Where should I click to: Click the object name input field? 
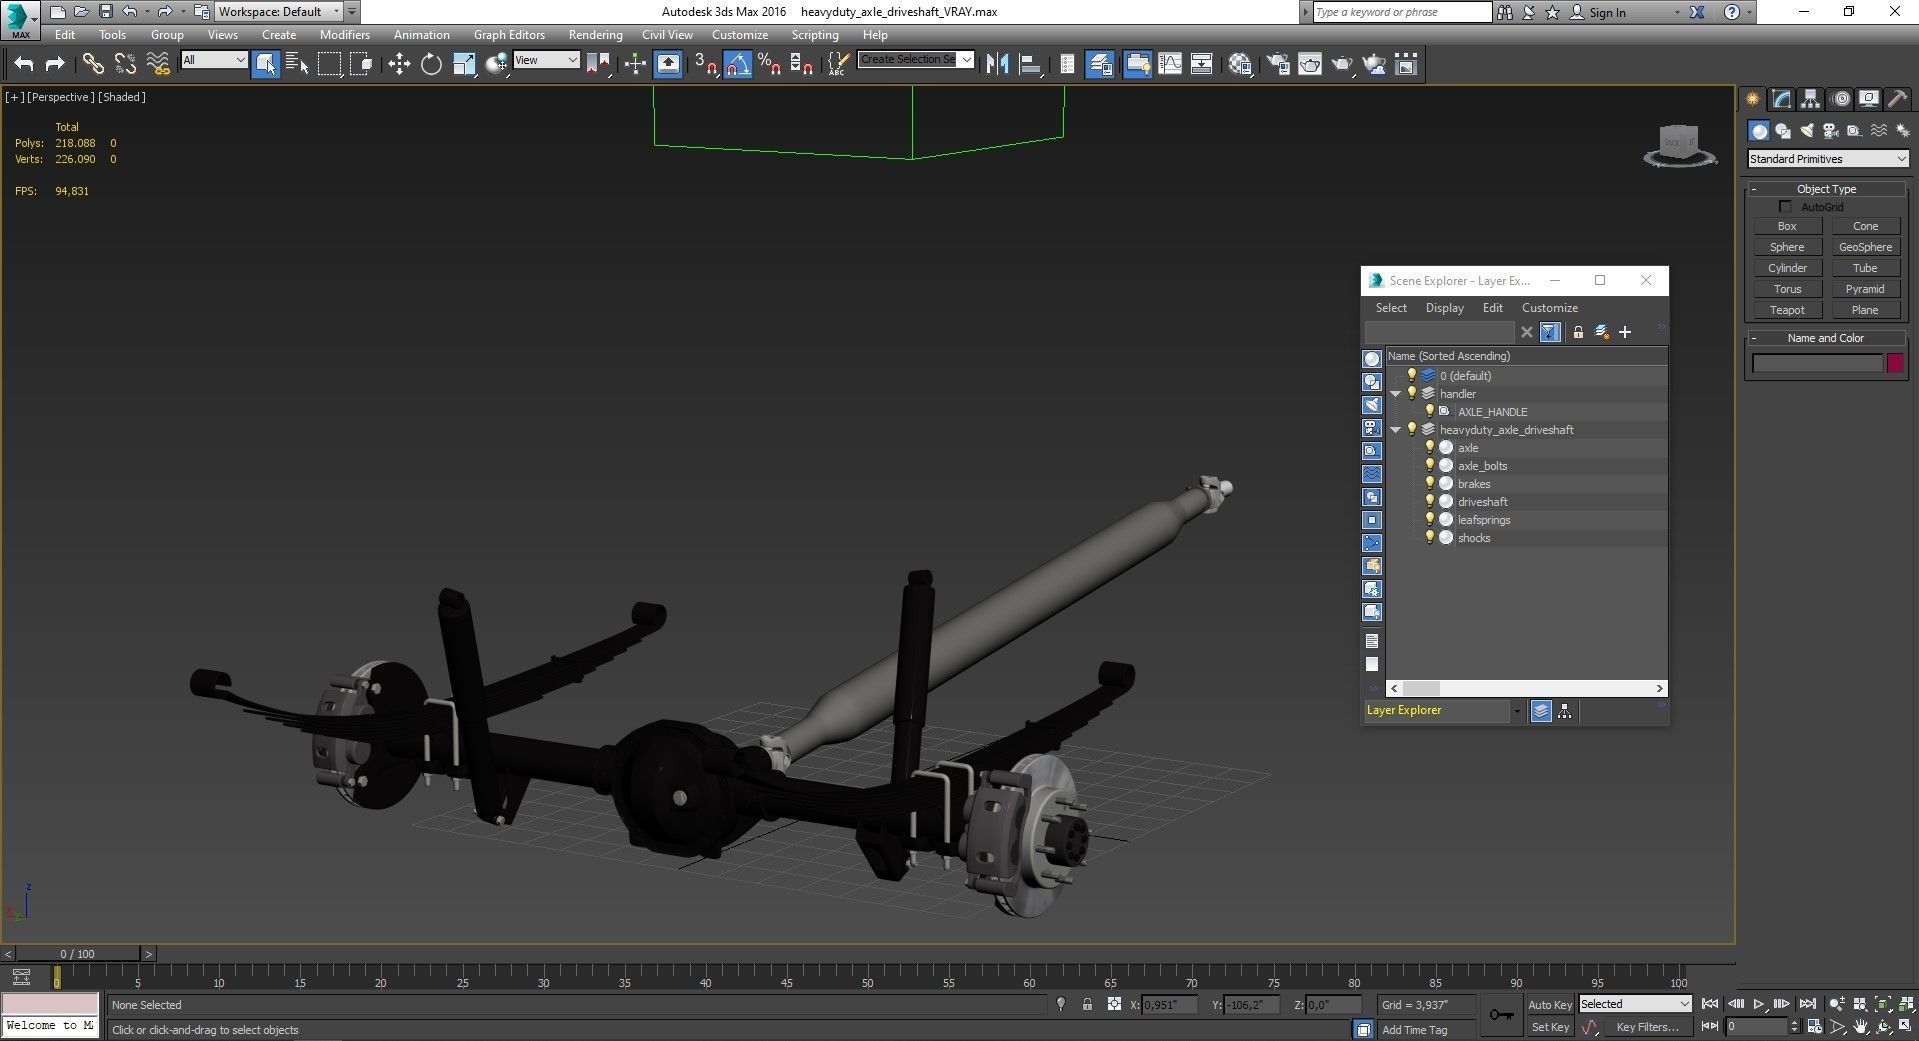pyautogui.click(x=1817, y=363)
